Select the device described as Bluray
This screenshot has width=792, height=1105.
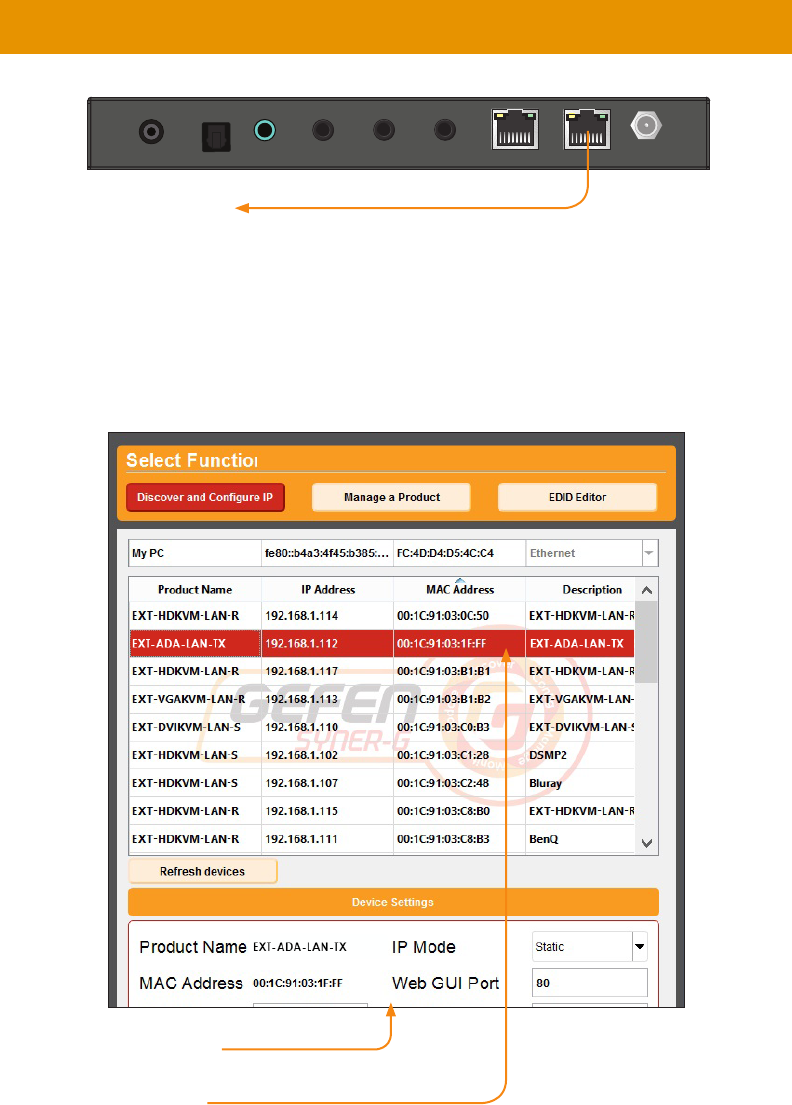(x=382, y=783)
